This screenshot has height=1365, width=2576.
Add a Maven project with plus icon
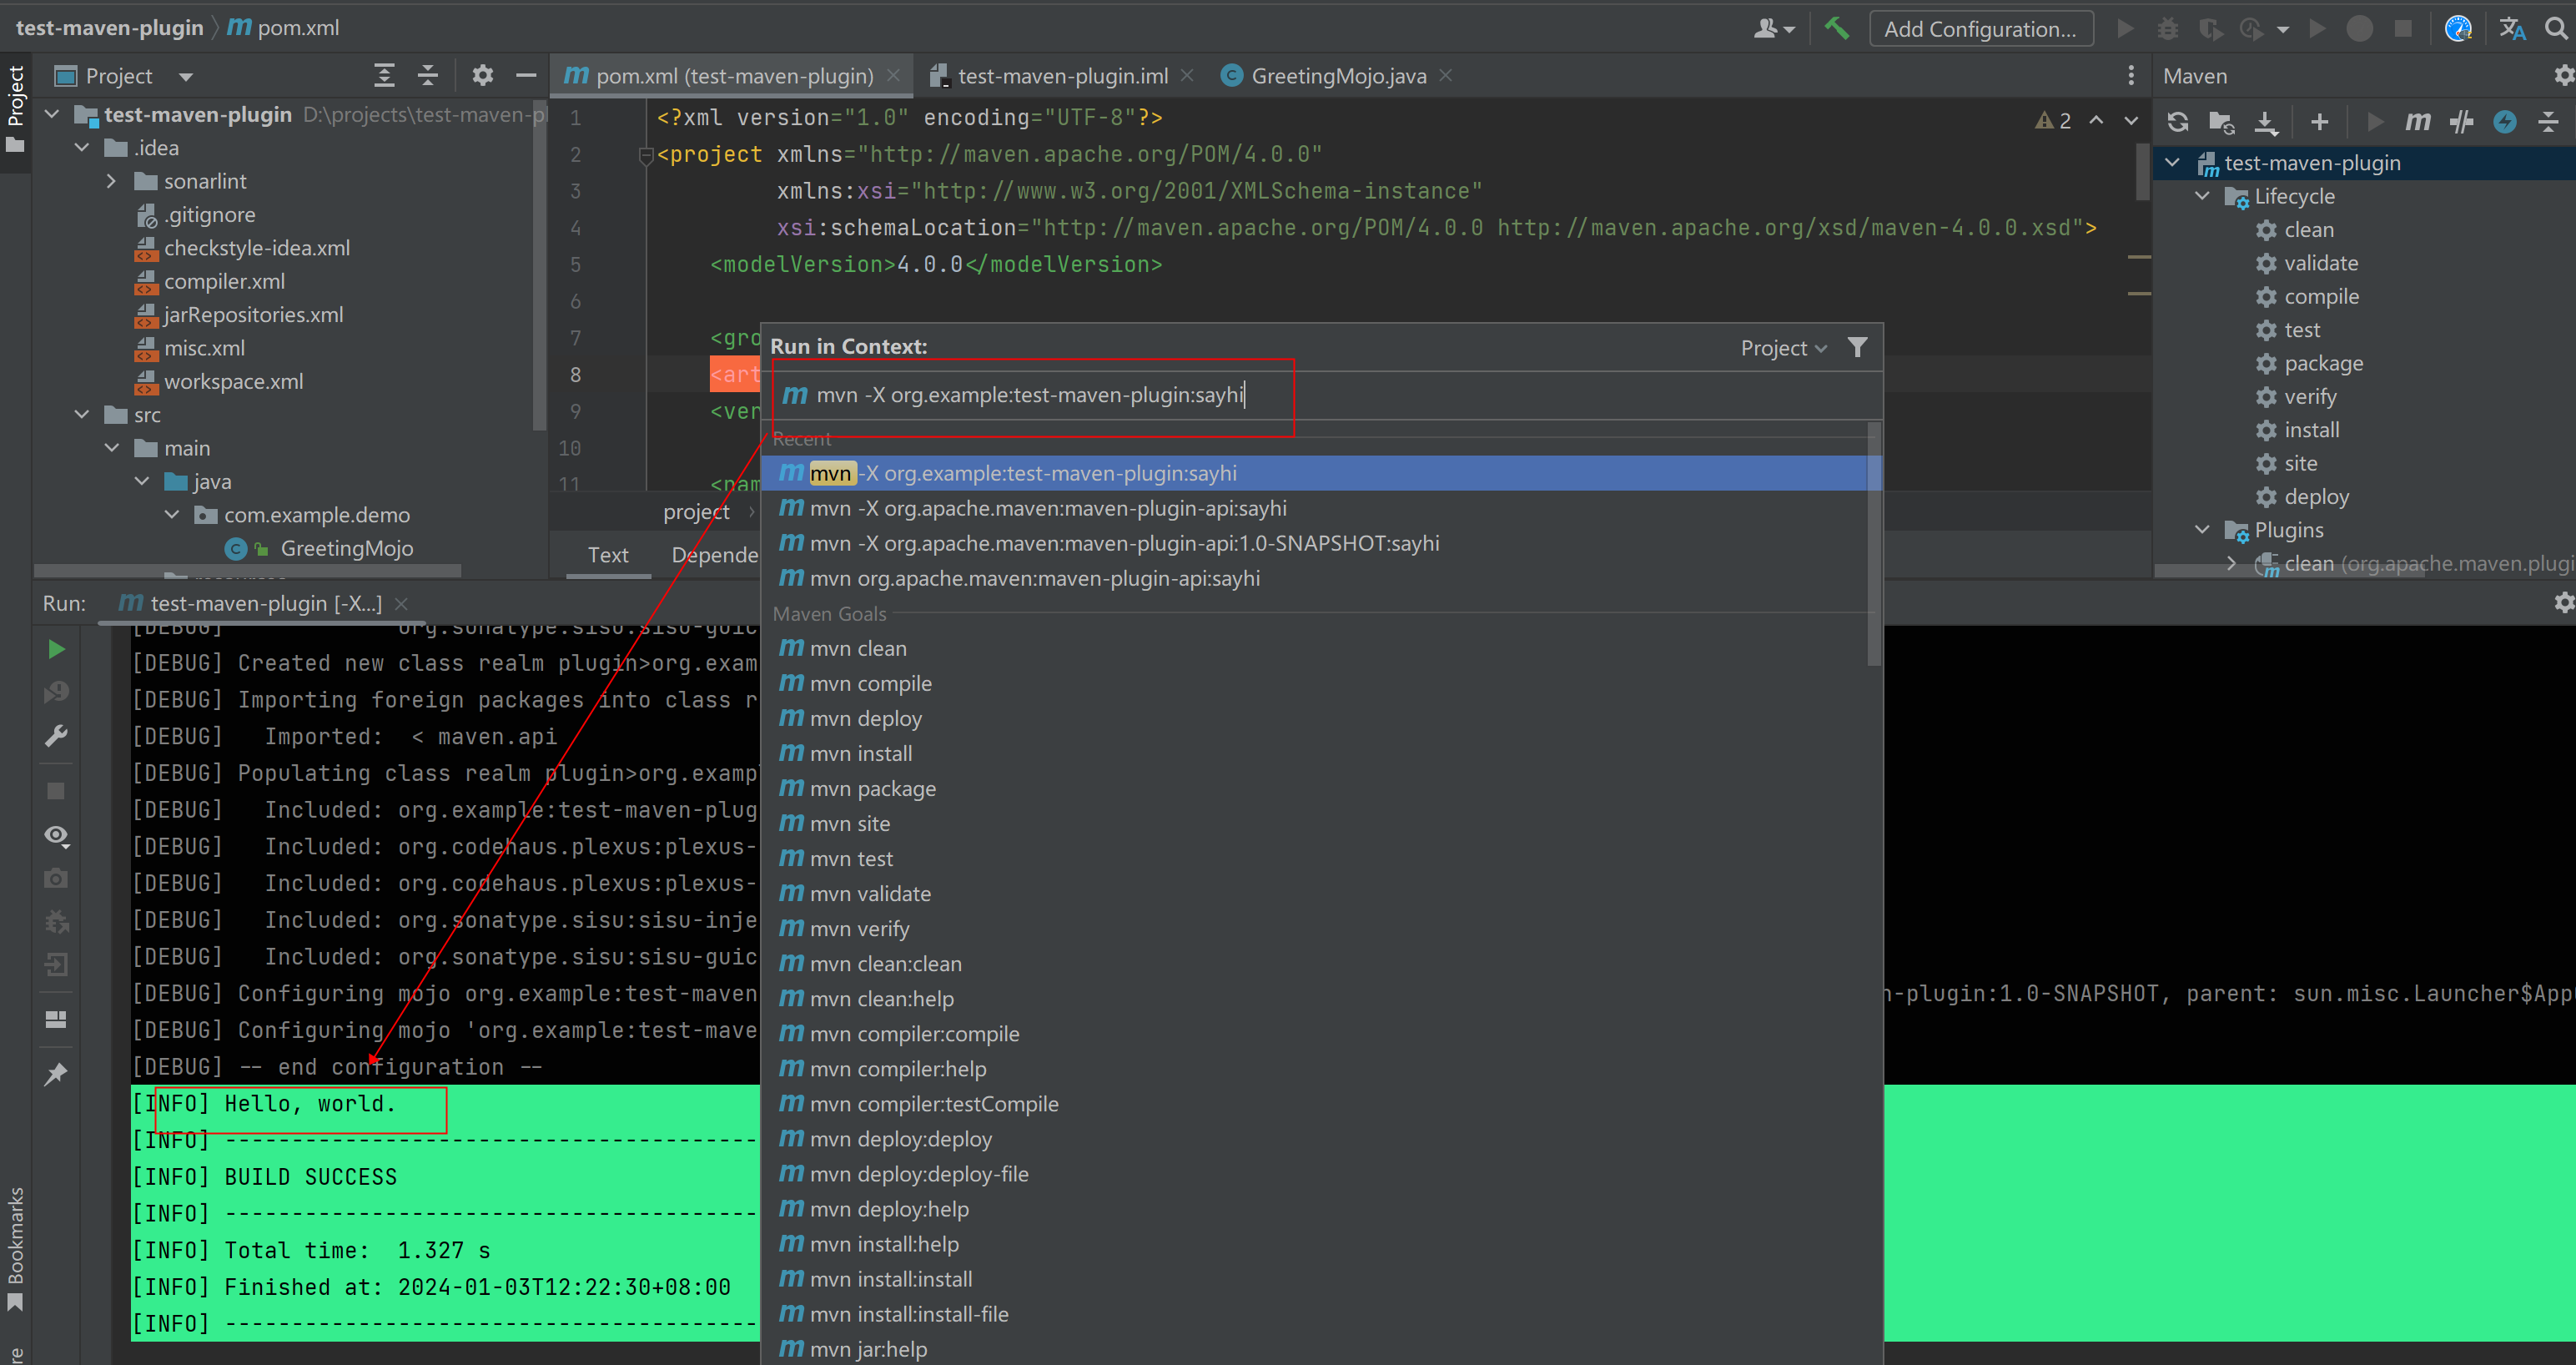tap(2319, 122)
